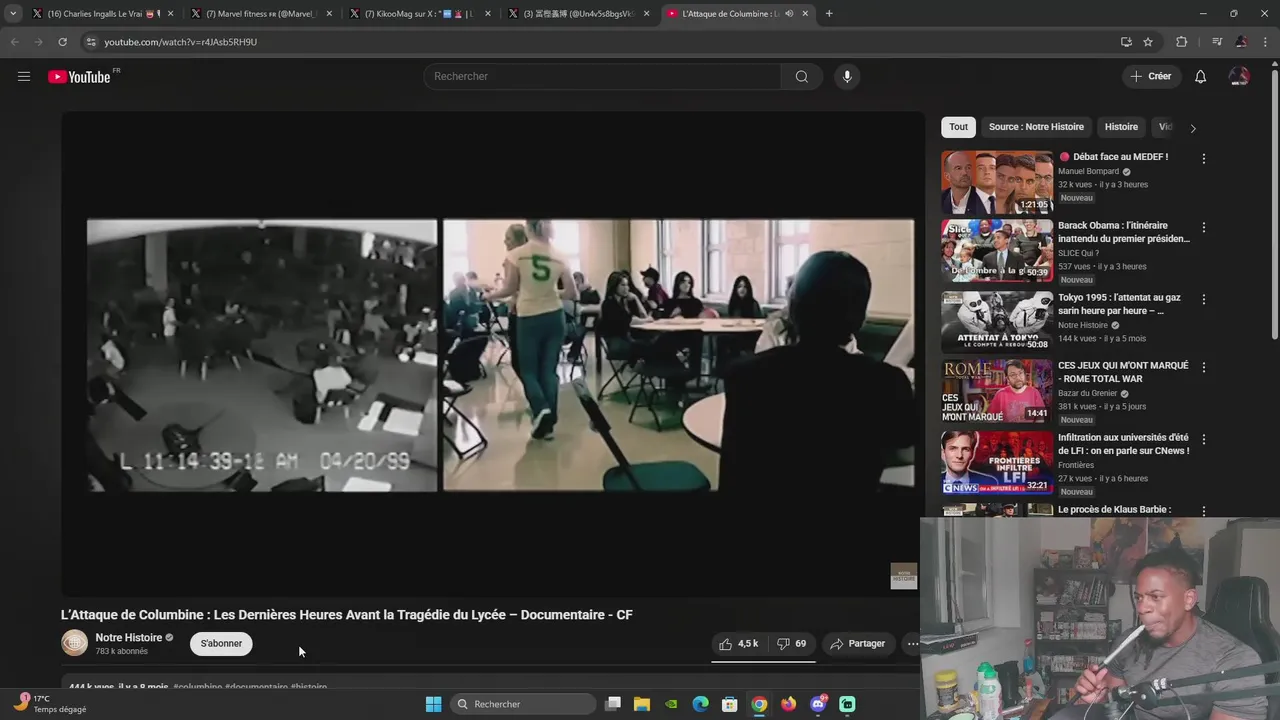Viewport: 1280px width, 720px height.
Task: Open Windows Start menu
Action: point(433,704)
